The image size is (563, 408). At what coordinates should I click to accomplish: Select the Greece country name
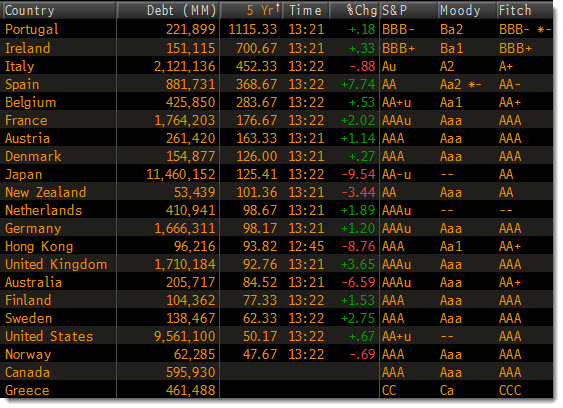click(27, 390)
